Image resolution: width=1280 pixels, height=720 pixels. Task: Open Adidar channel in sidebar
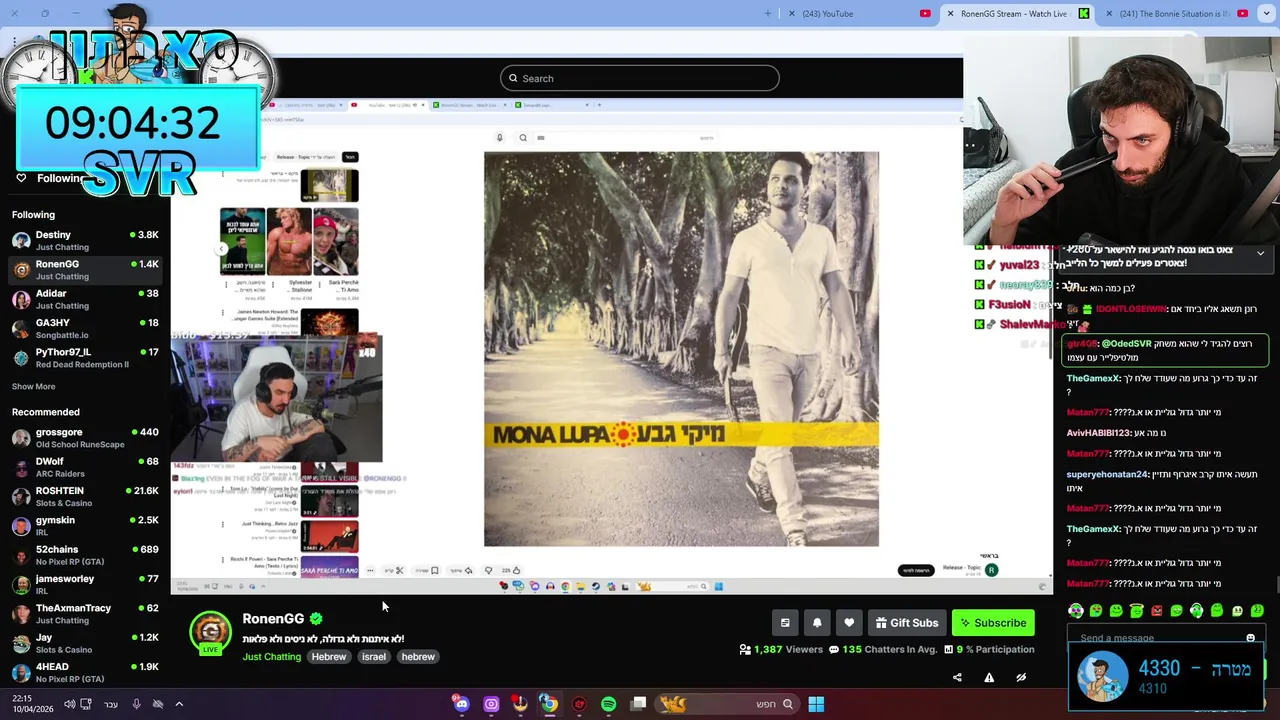click(x=85, y=299)
